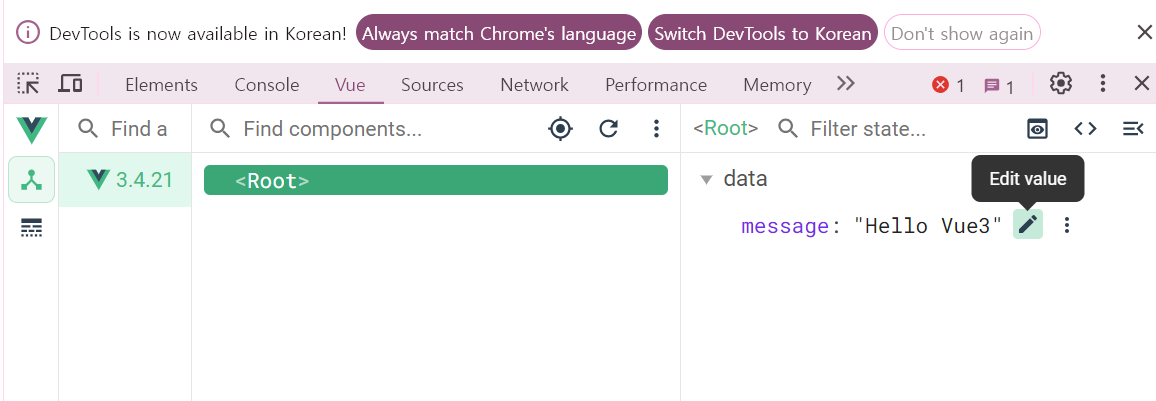This screenshot has height=401, width=1156.
Task: Click the pencil Edit value icon
Action: point(1027,225)
